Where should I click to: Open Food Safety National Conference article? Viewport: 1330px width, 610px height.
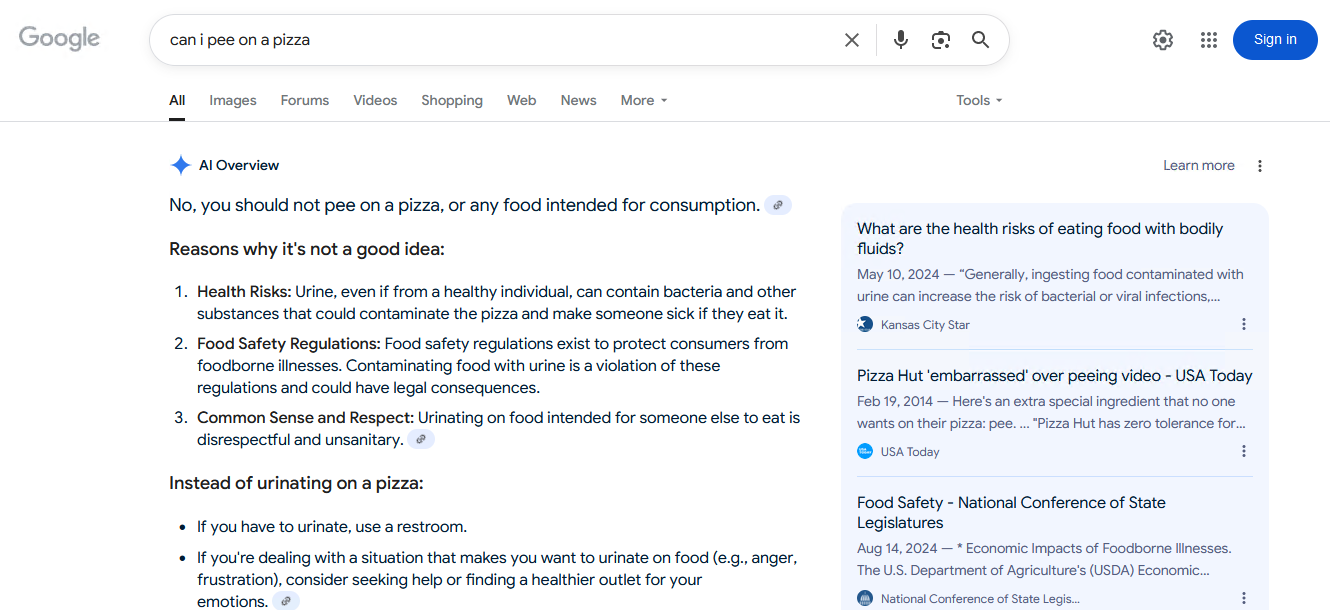1011,512
